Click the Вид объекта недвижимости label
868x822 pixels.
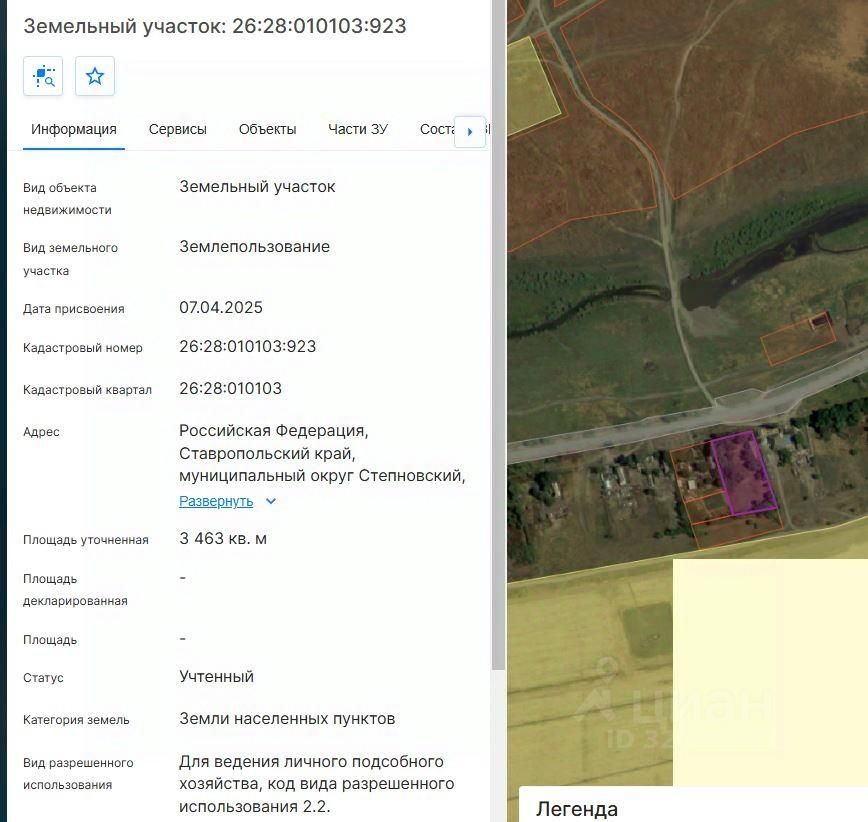tap(68, 199)
